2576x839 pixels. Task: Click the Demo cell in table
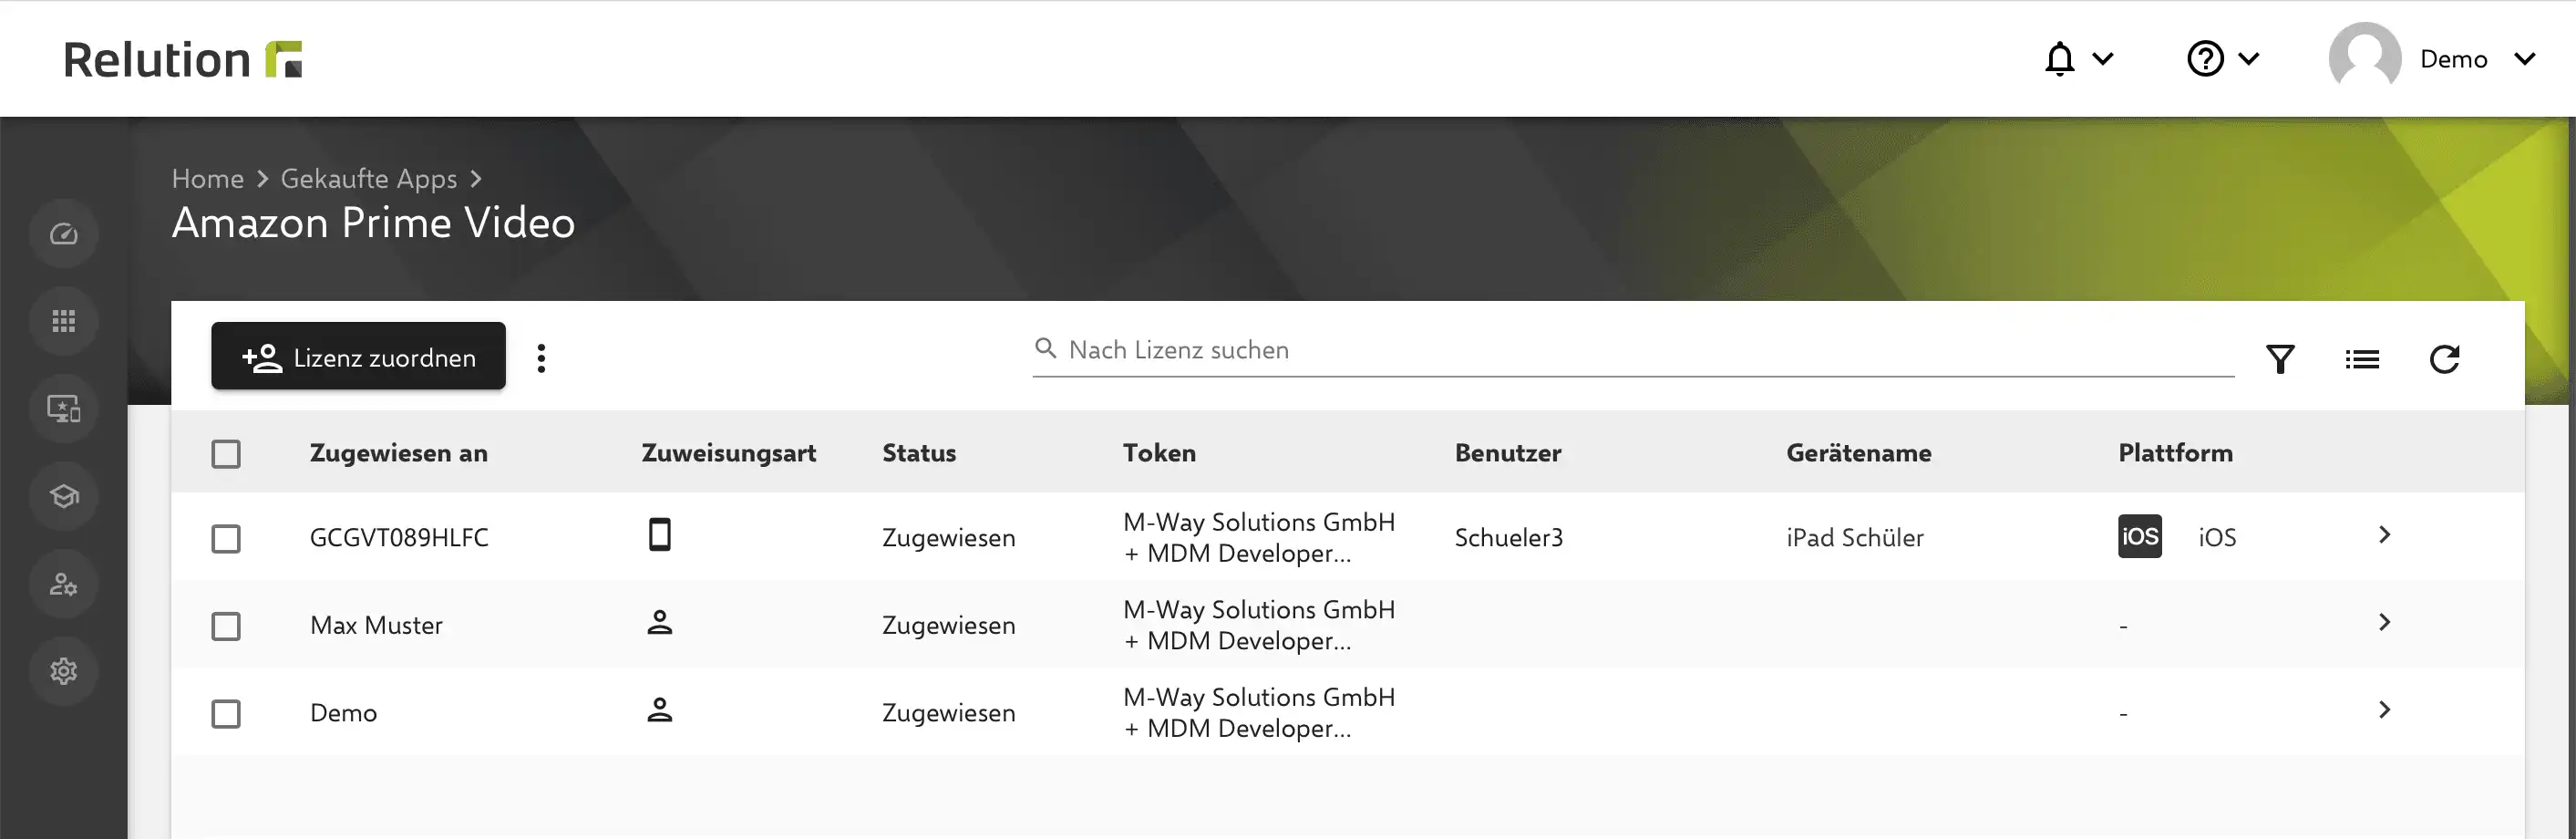(343, 713)
